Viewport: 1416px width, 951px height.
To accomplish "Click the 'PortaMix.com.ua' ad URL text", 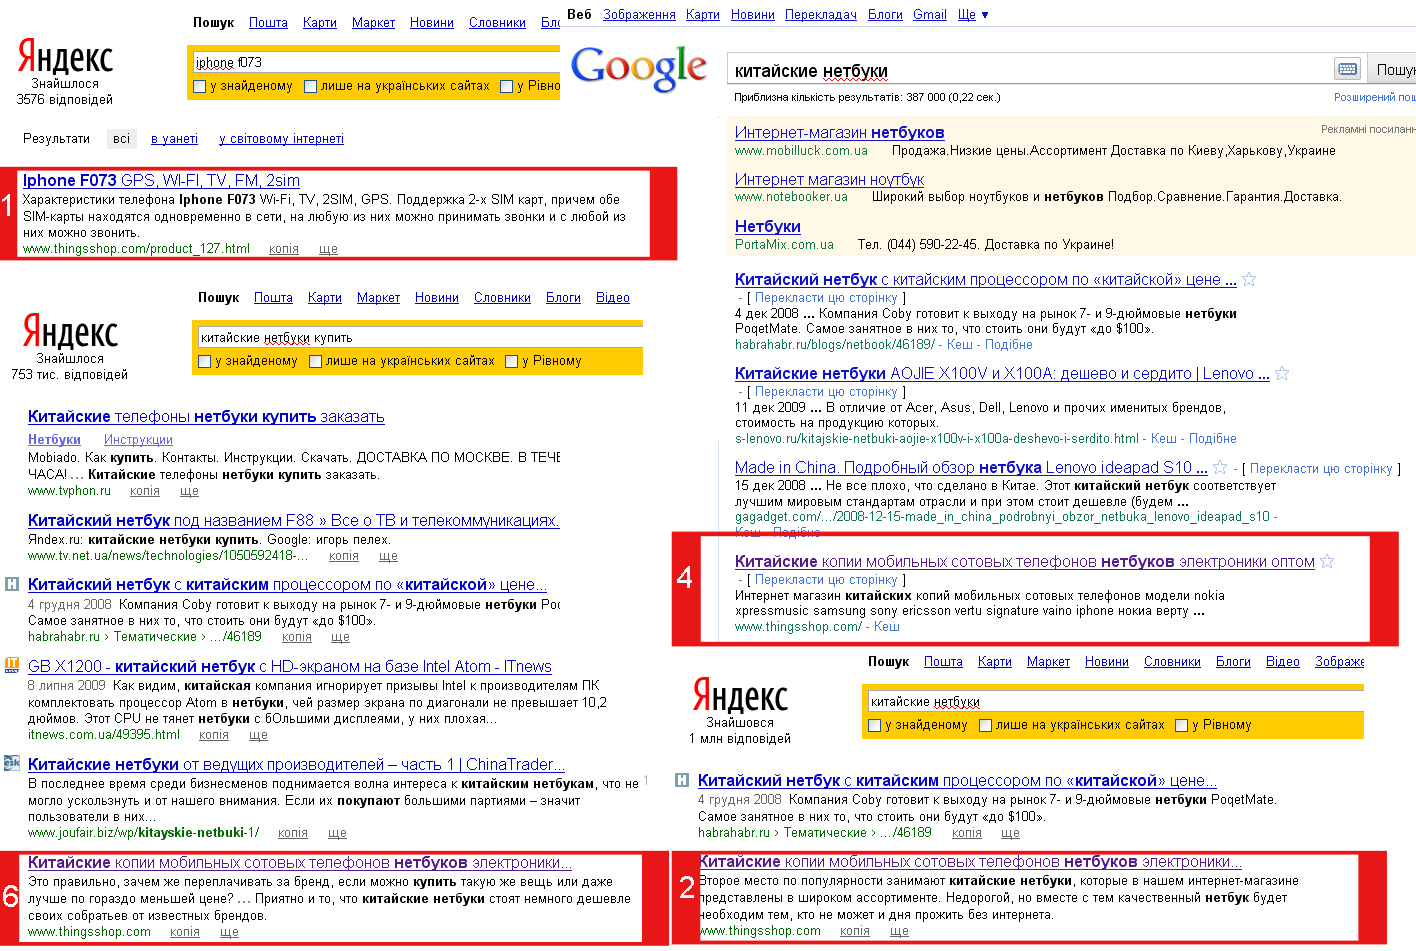I will click(784, 245).
